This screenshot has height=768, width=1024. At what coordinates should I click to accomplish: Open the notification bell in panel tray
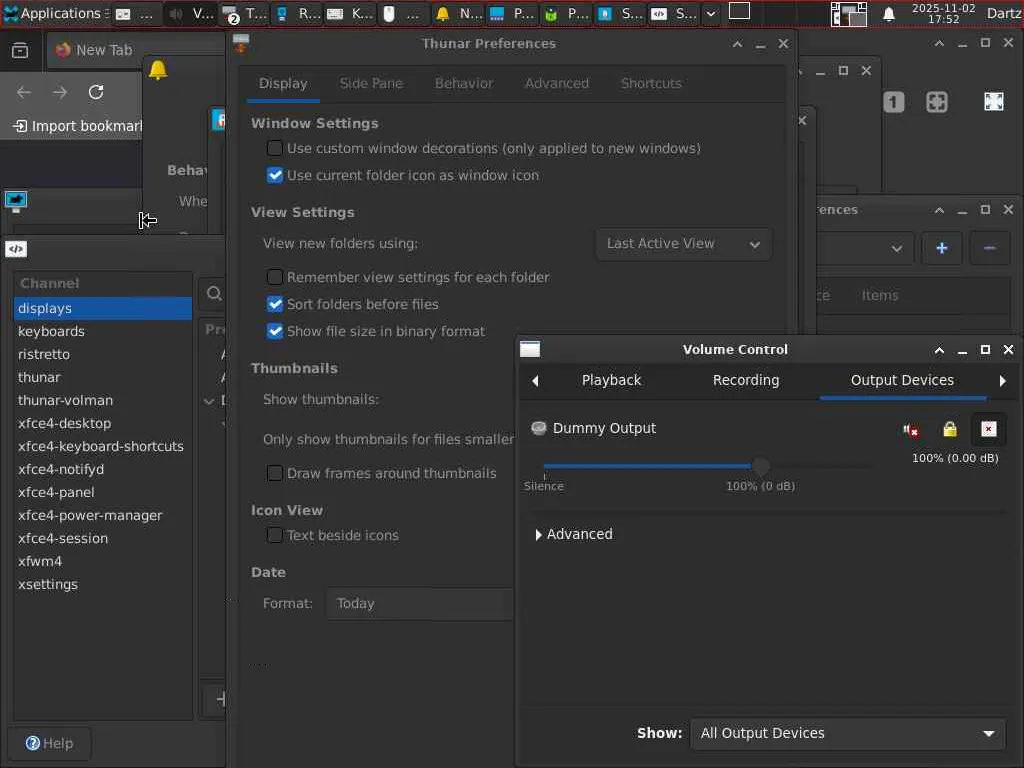coord(889,14)
